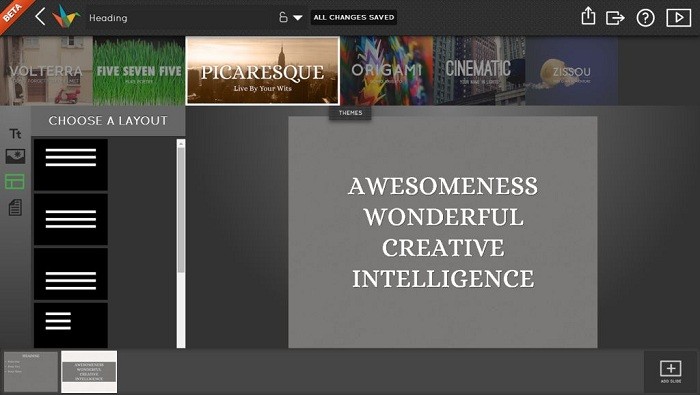This screenshot has height=395, width=700.
Task: Pick the Zissou theme
Action: [572, 71]
